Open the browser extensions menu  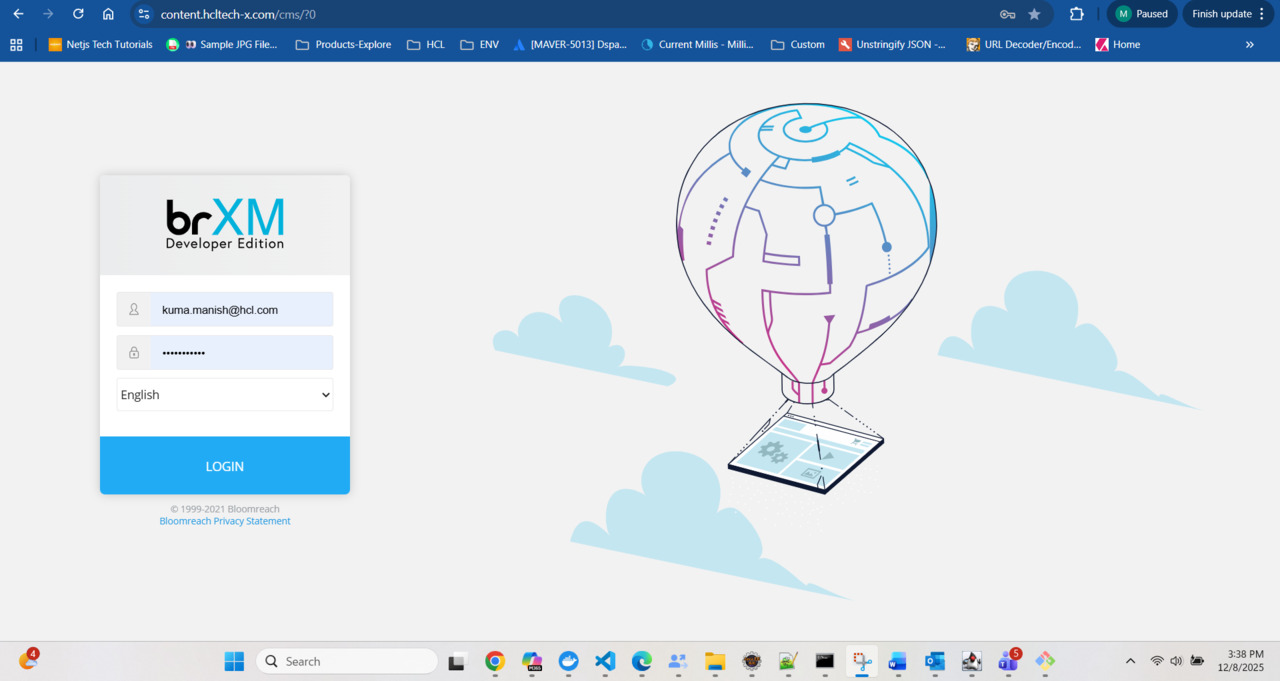point(1077,14)
